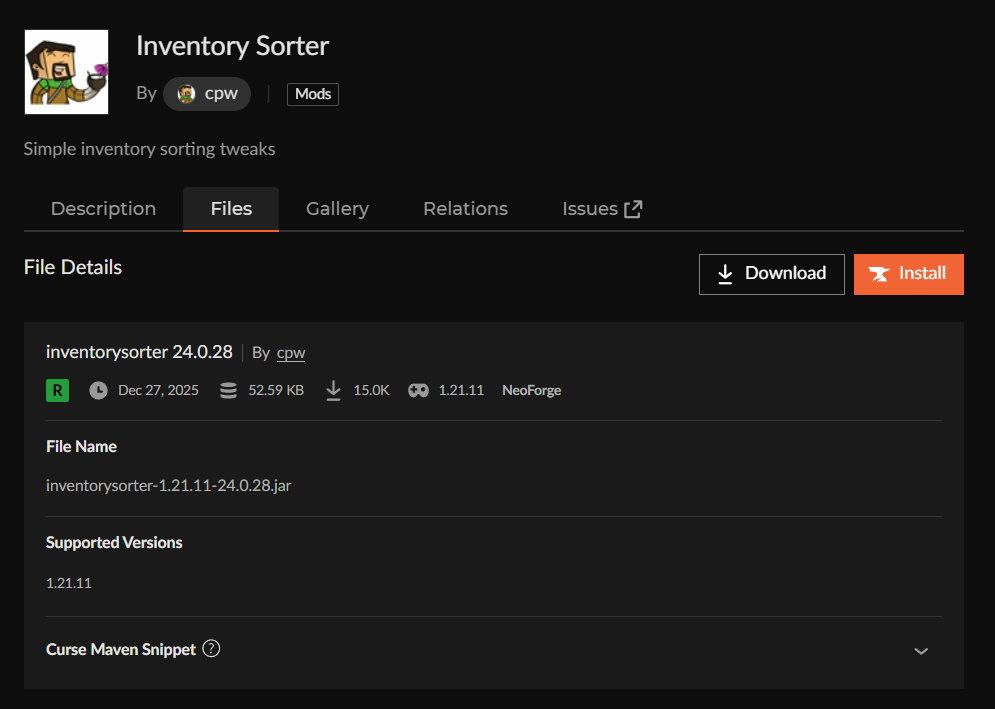Click the Inventory Sorter mod logo thumbnail
995x709 pixels.
(66, 71)
